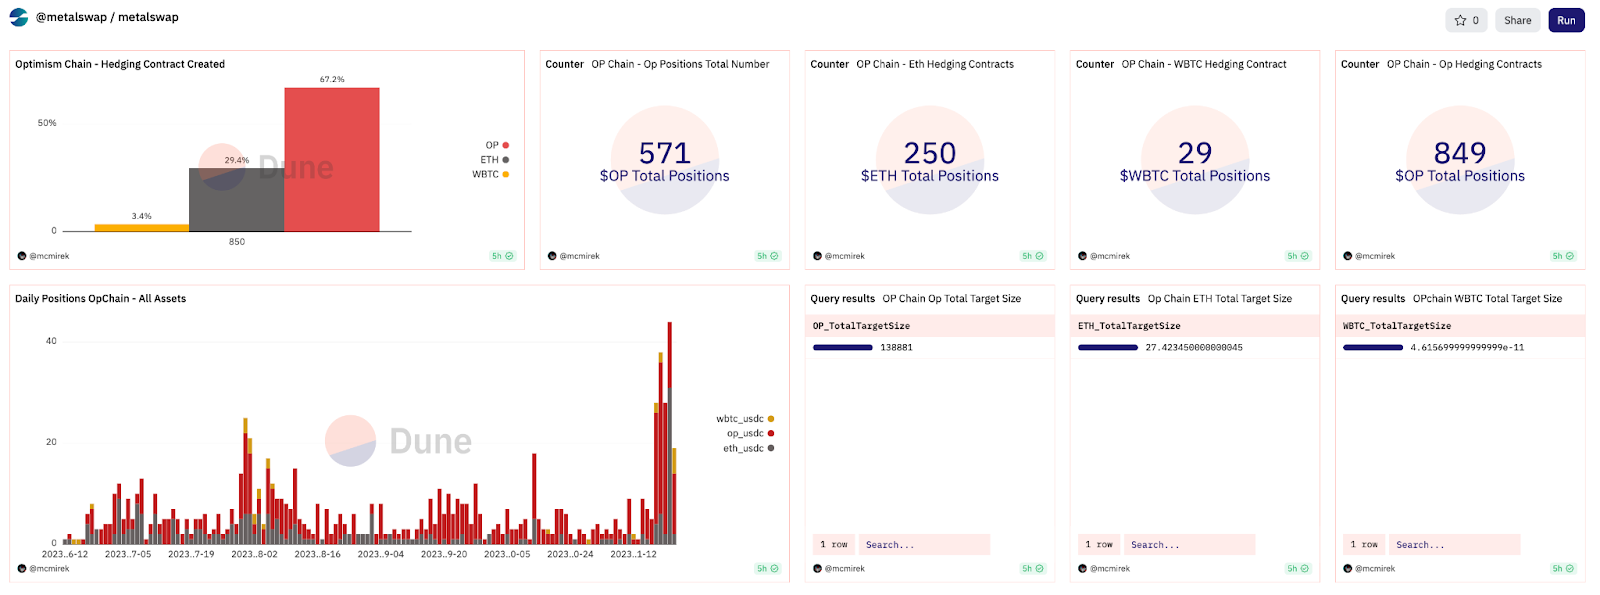Open @mcmirek author on Daily Positions panel

pos(44,569)
